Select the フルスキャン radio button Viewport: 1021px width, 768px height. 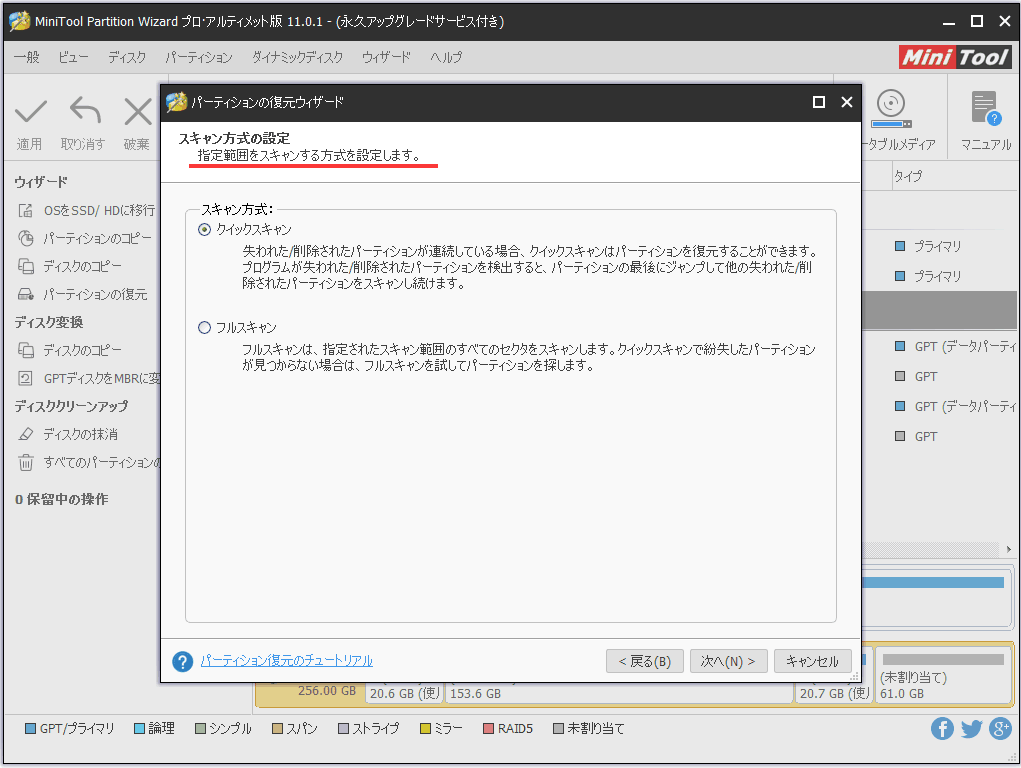point(203,327)
